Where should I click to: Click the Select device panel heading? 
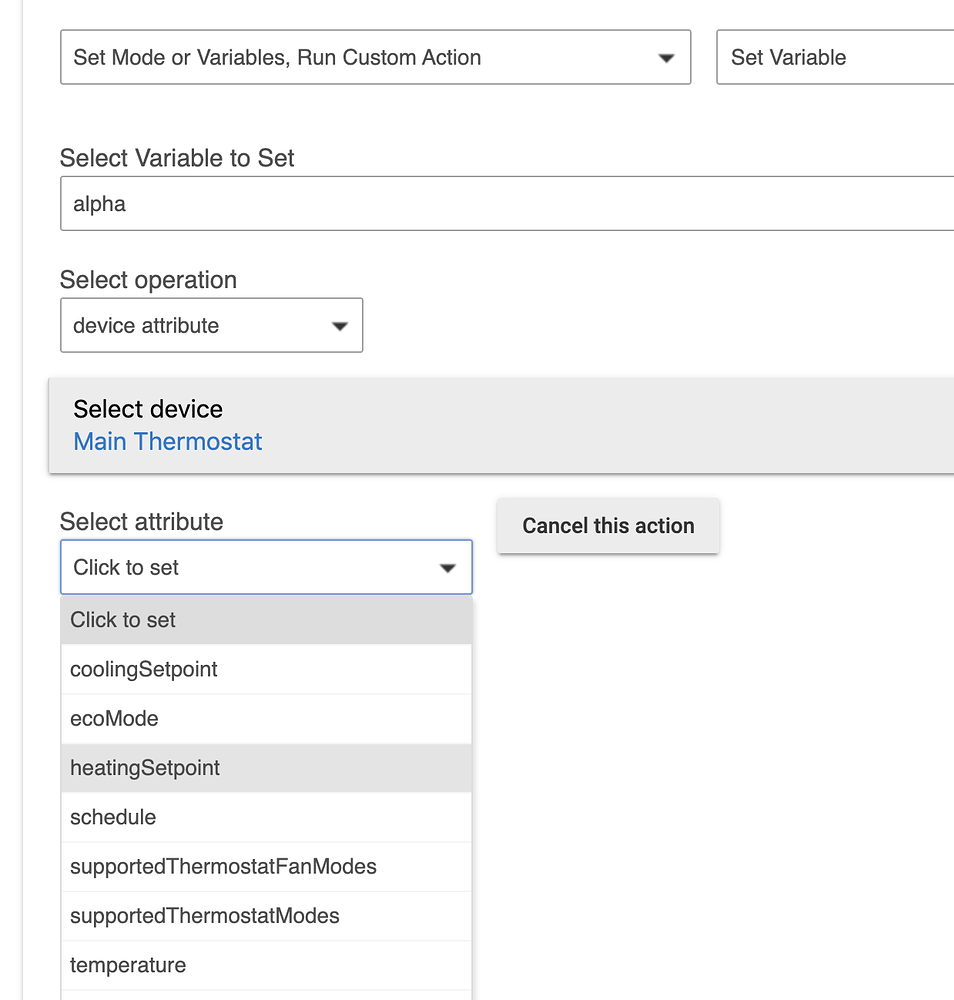tap(148, 409)
